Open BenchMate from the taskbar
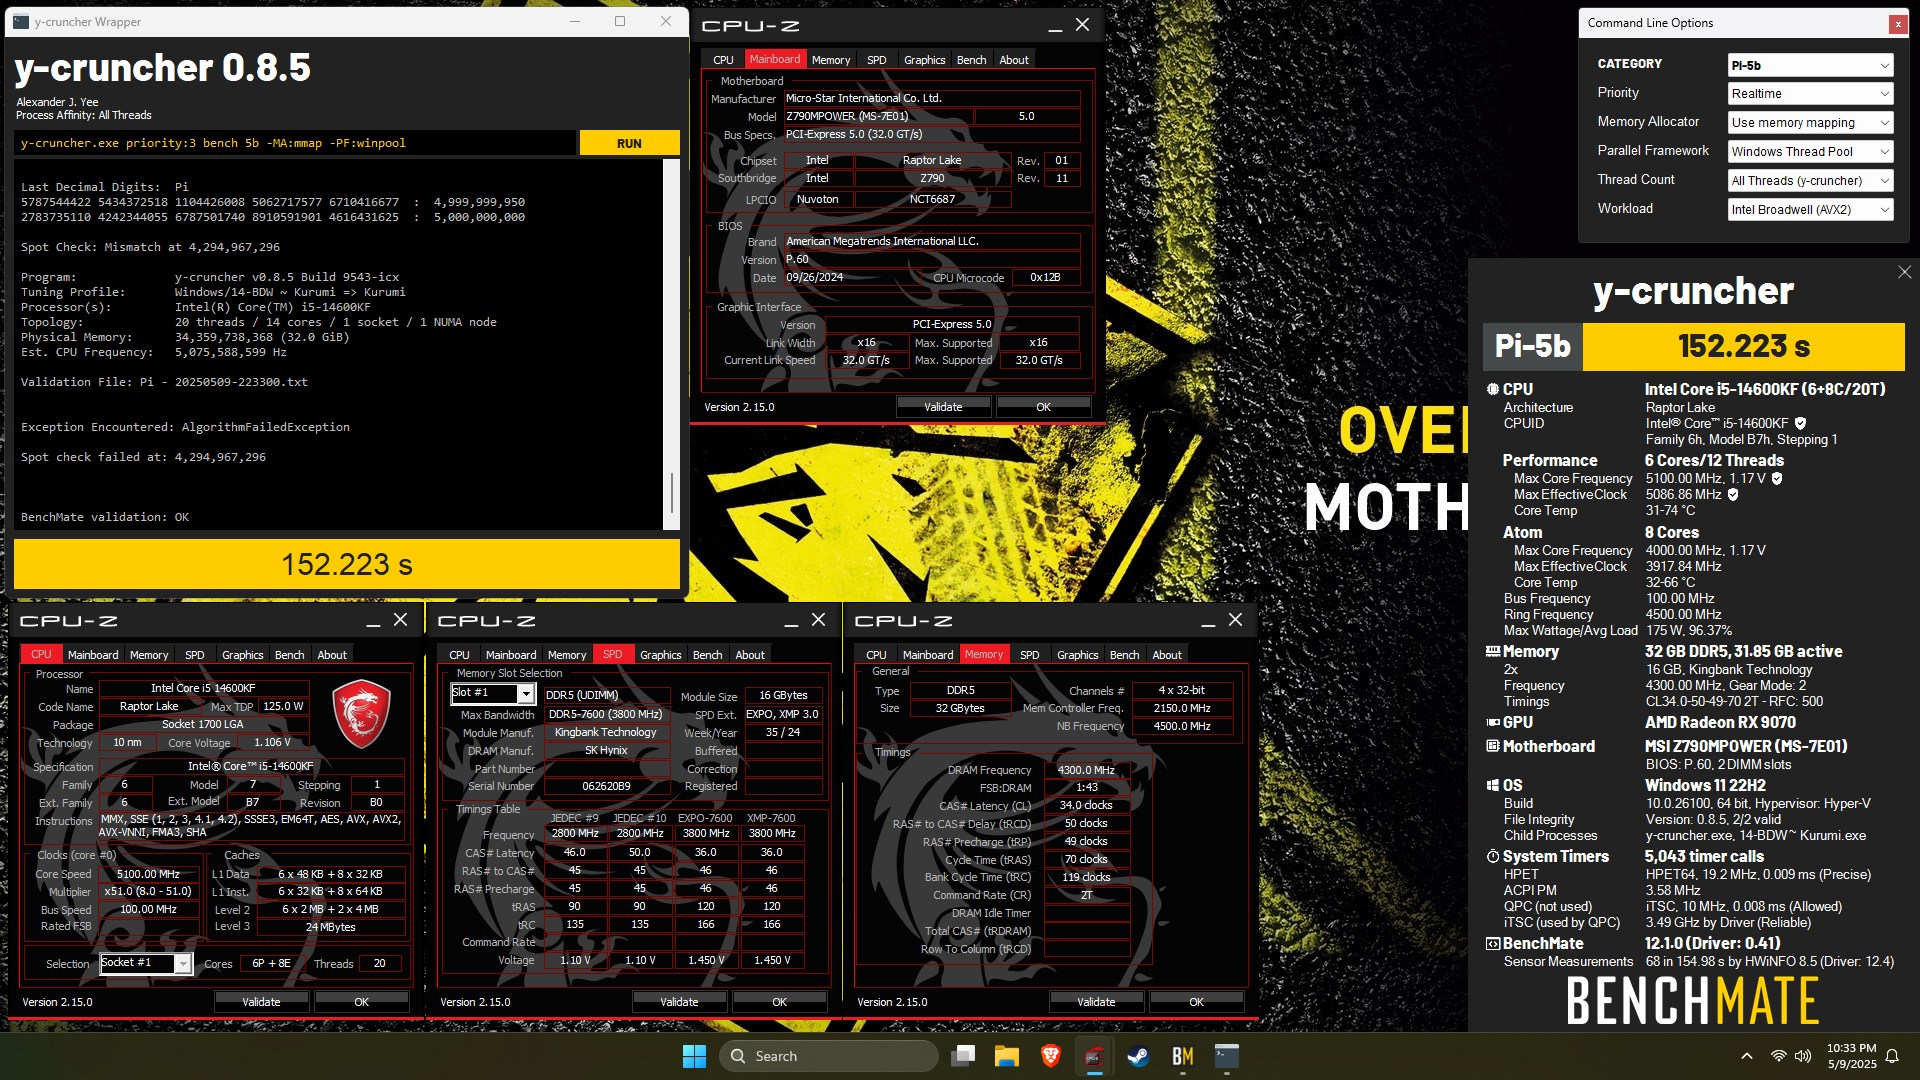 tap(1183, 1056)
